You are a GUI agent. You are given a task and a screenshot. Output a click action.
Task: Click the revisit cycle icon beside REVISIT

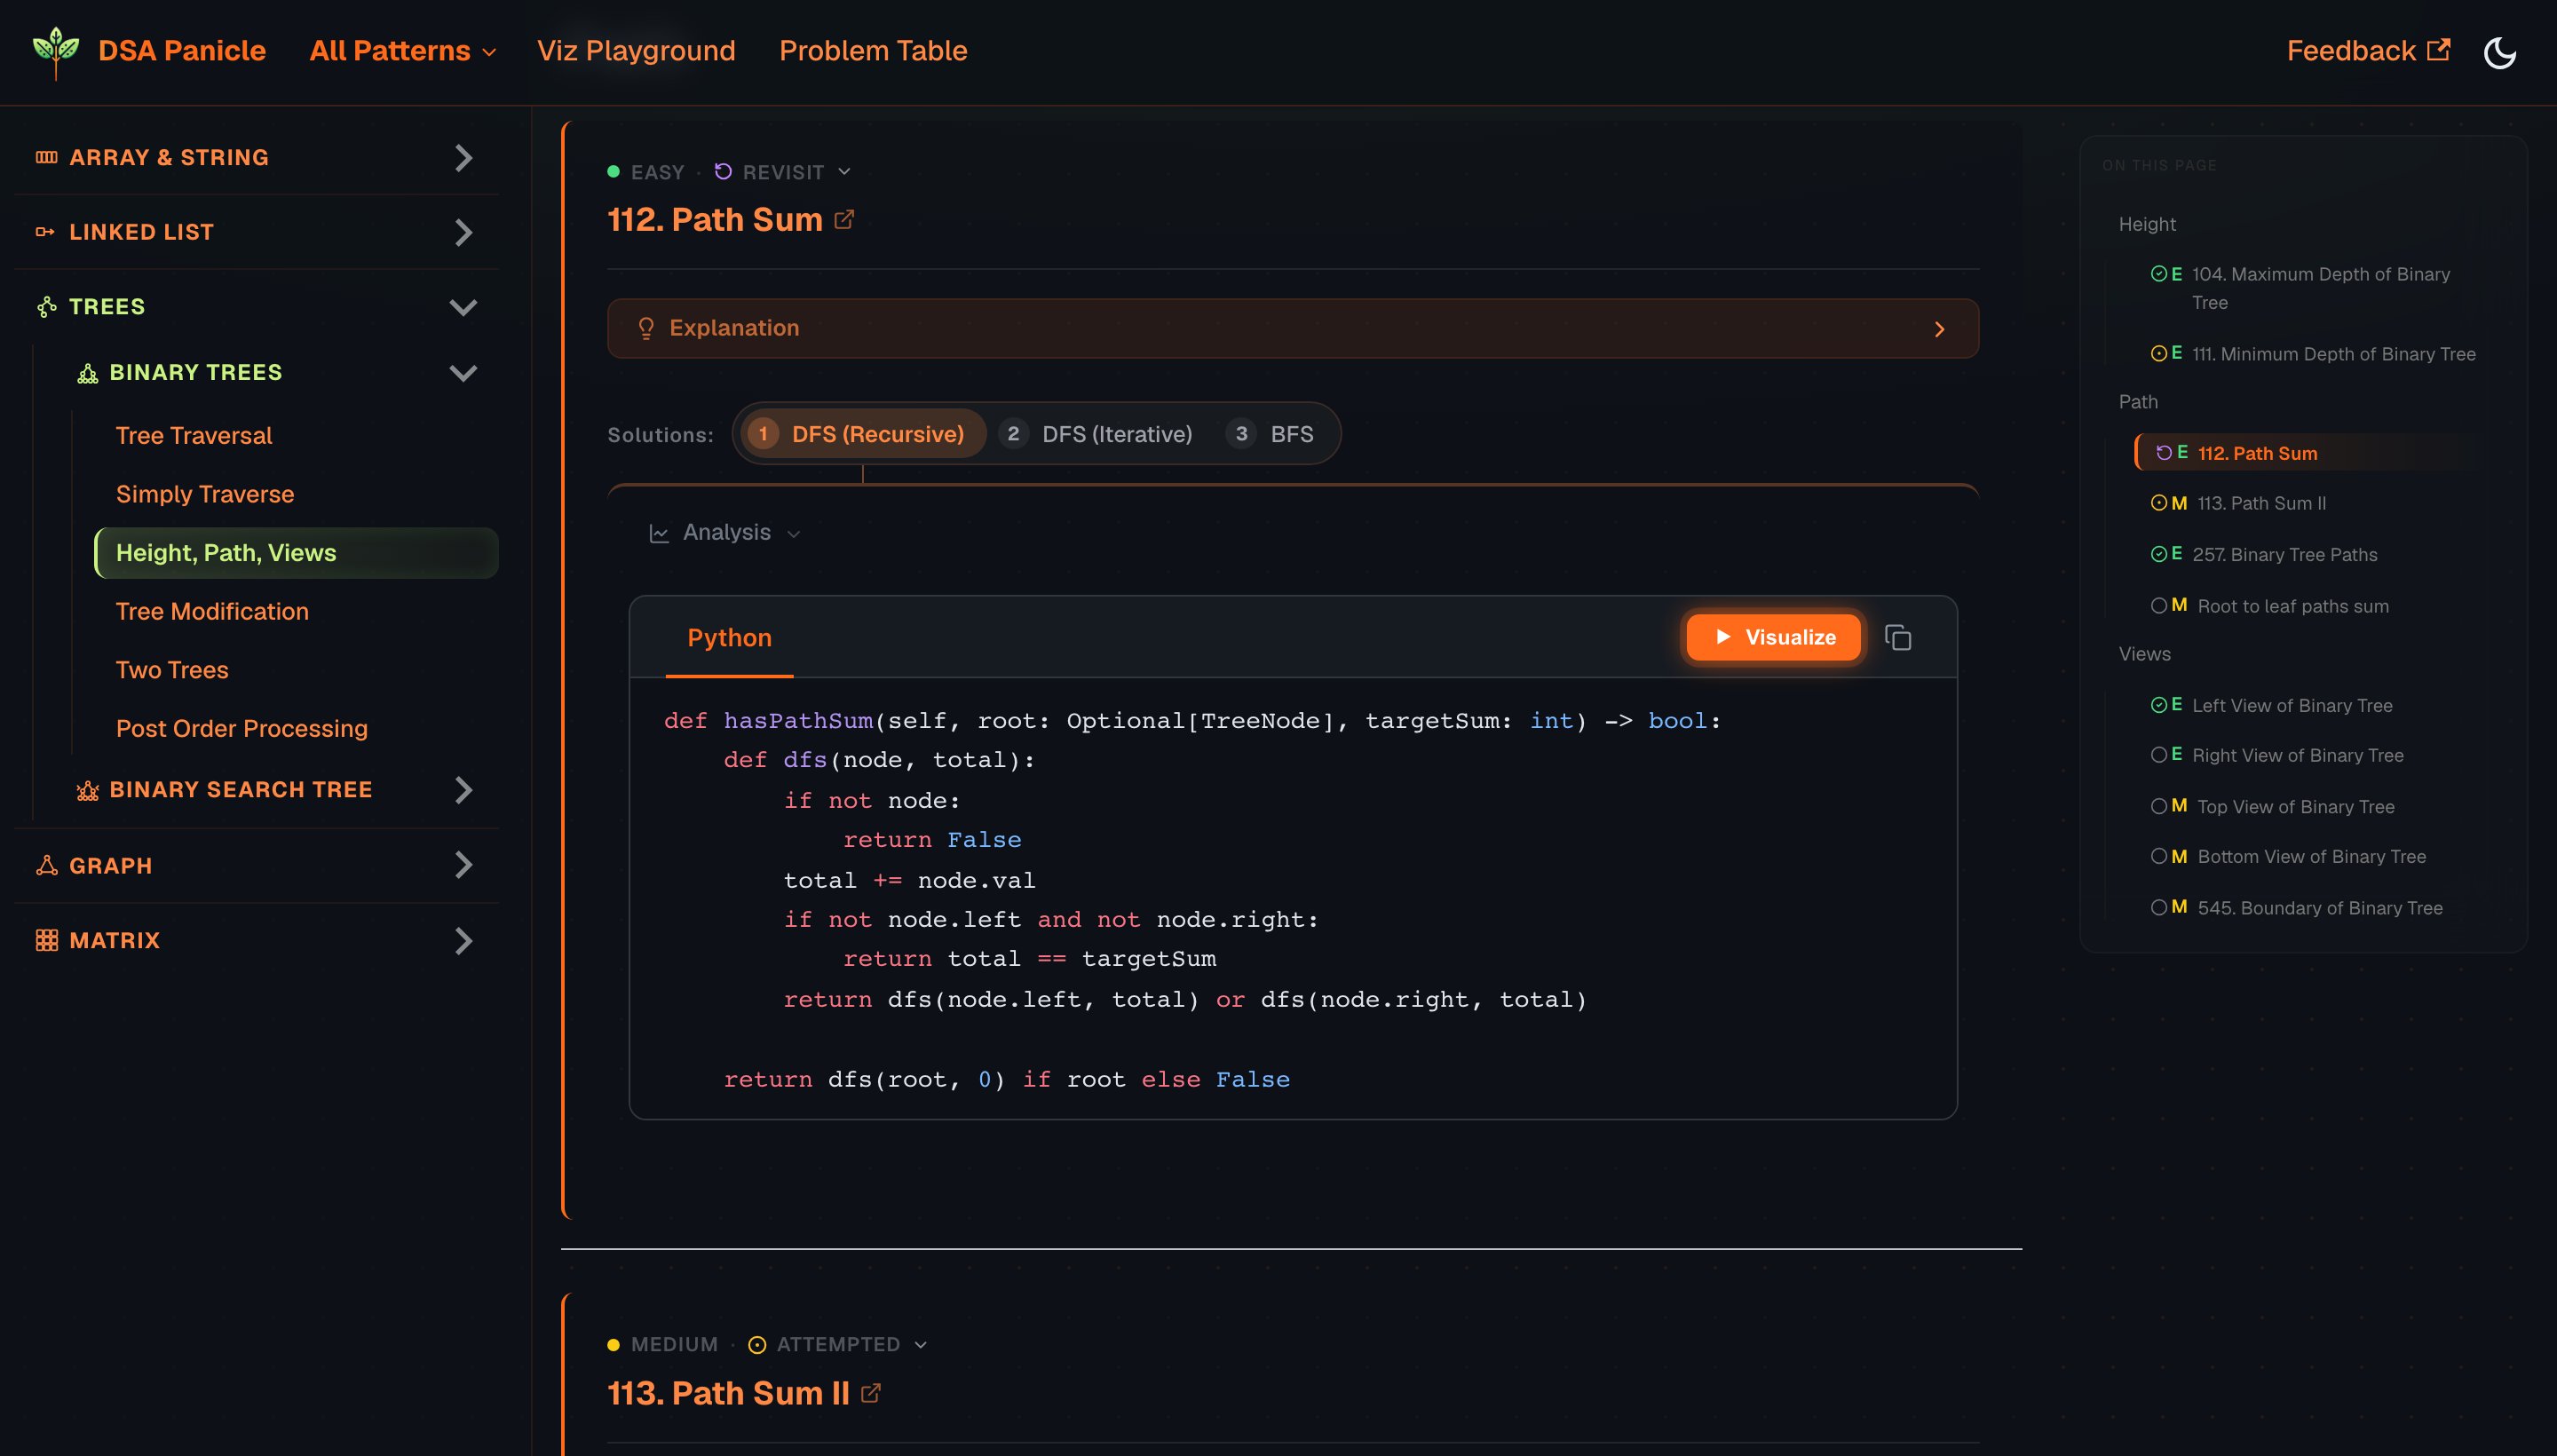pyautogui.click(x=723, y=172)
